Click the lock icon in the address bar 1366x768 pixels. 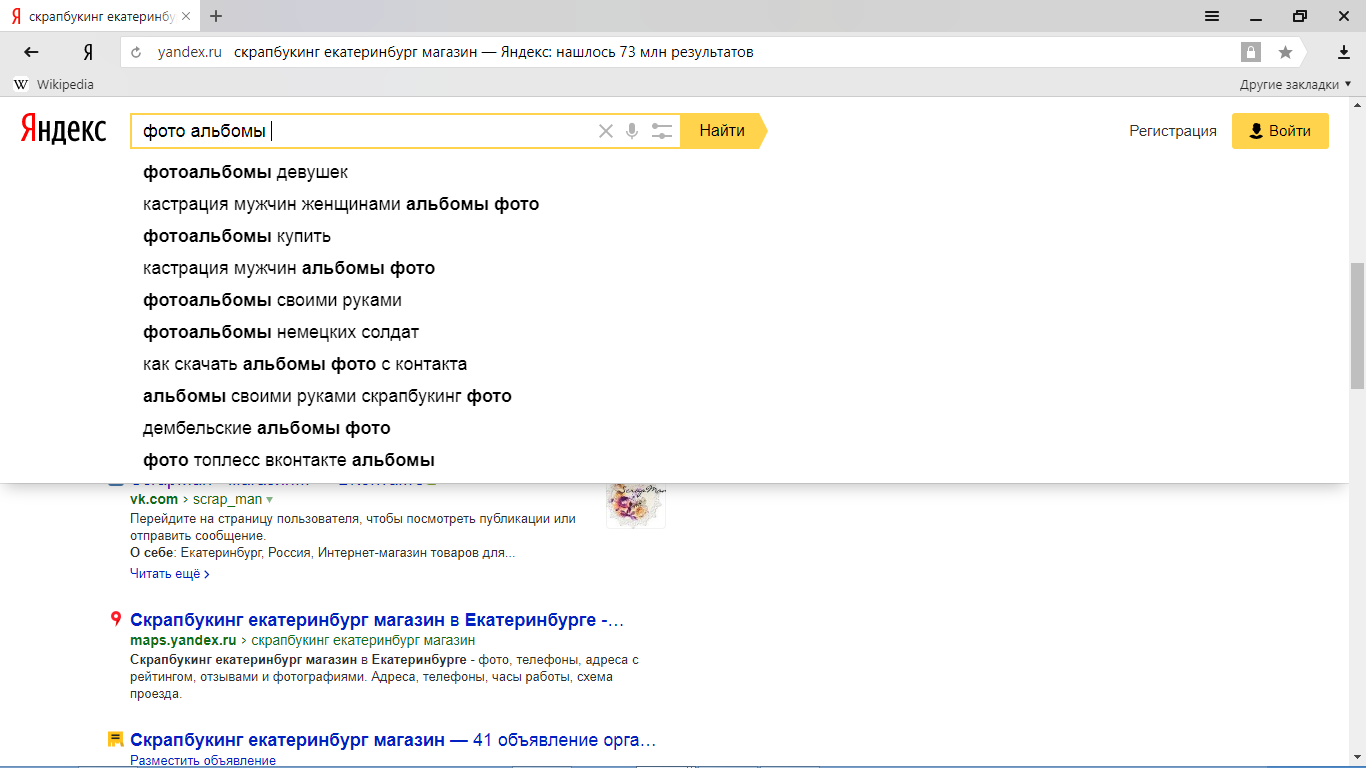pyautogui.click(x=1250, y=52)
